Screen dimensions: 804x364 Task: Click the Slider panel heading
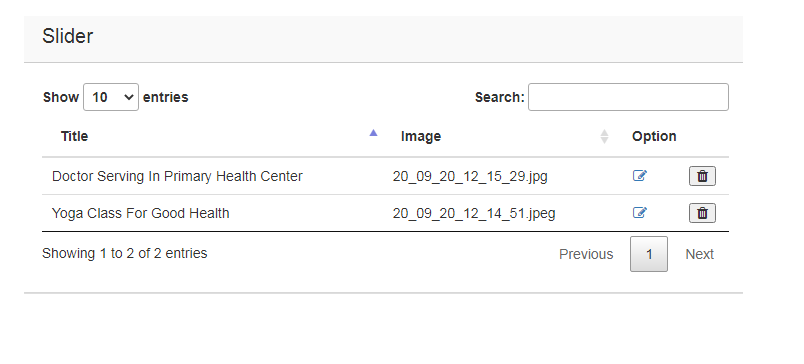click(x=68, y=36)
